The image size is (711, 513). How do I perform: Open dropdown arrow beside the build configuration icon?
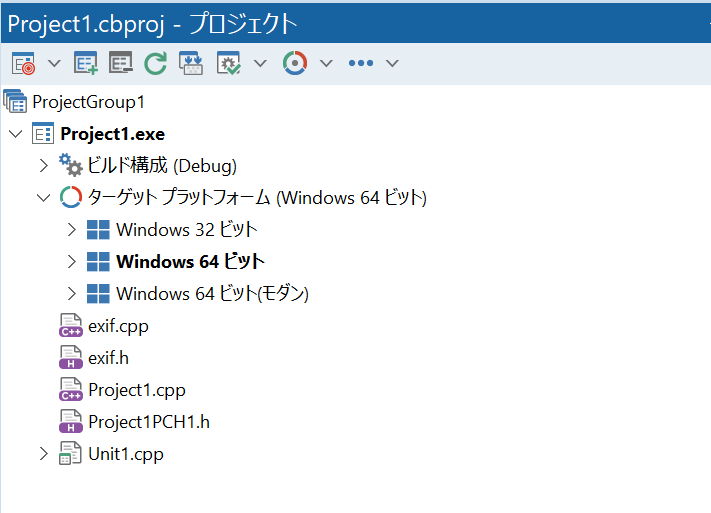[261, 63]
